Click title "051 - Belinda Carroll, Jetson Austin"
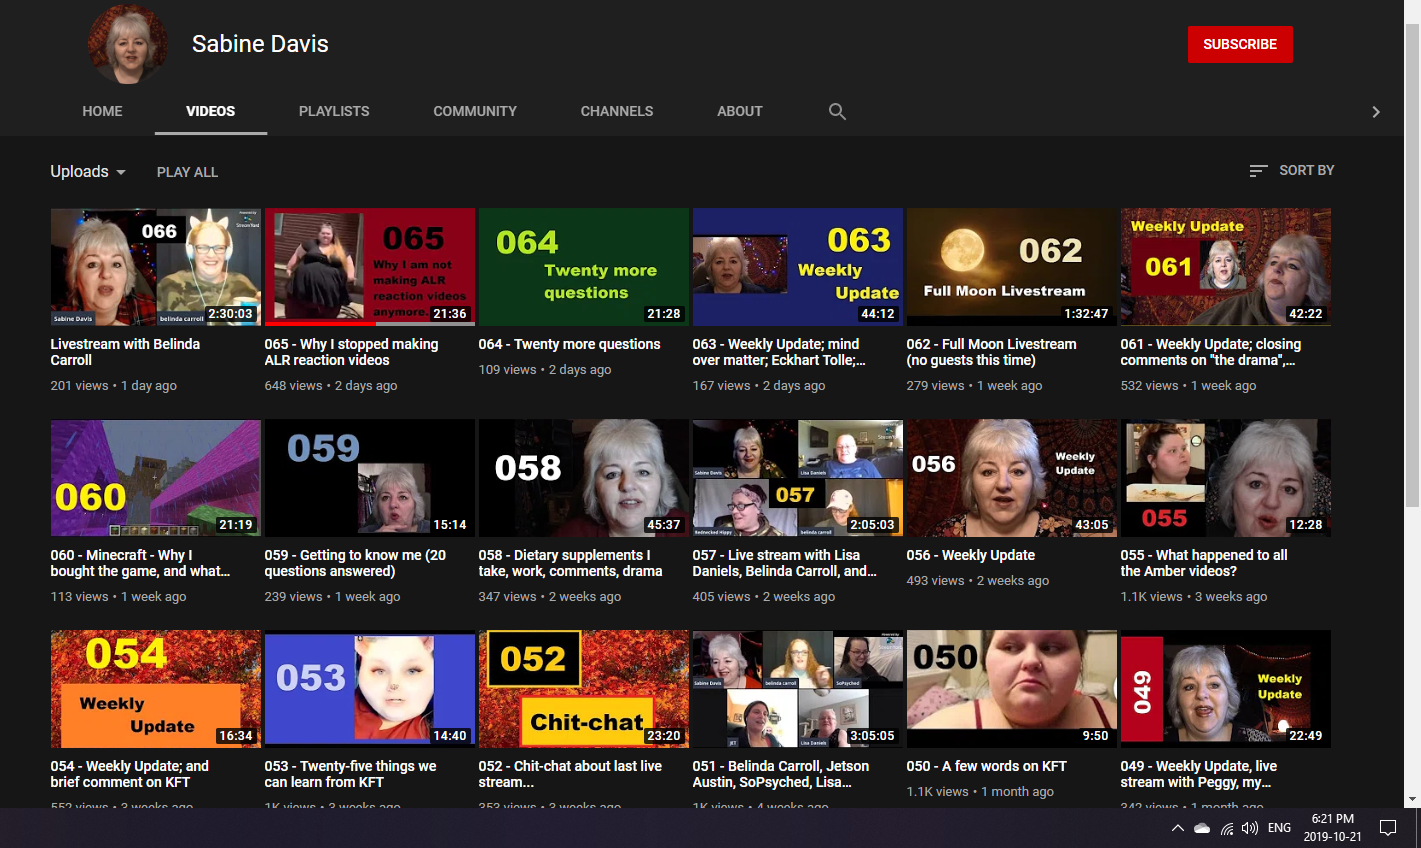 pyautogui.click(x=781, y=774)
